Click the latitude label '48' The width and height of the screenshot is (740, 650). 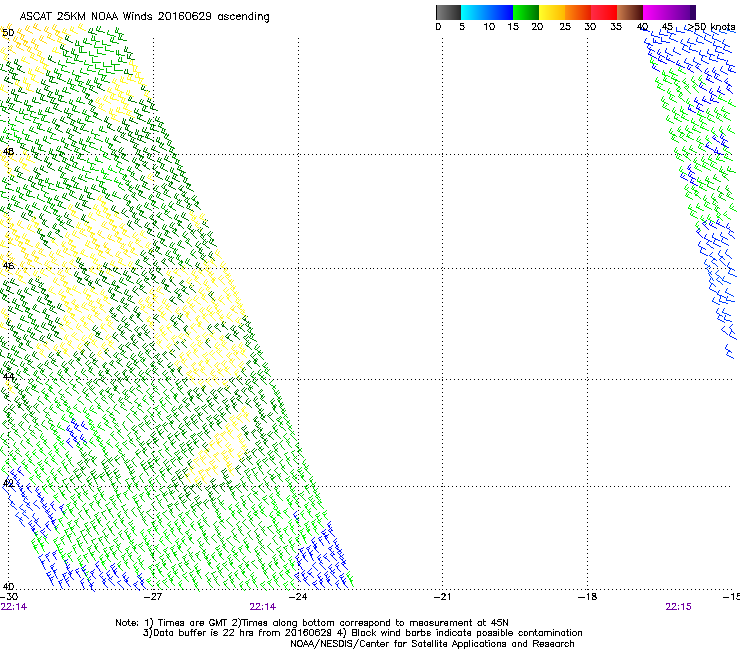pyautogui.click(x=8, y=152)
